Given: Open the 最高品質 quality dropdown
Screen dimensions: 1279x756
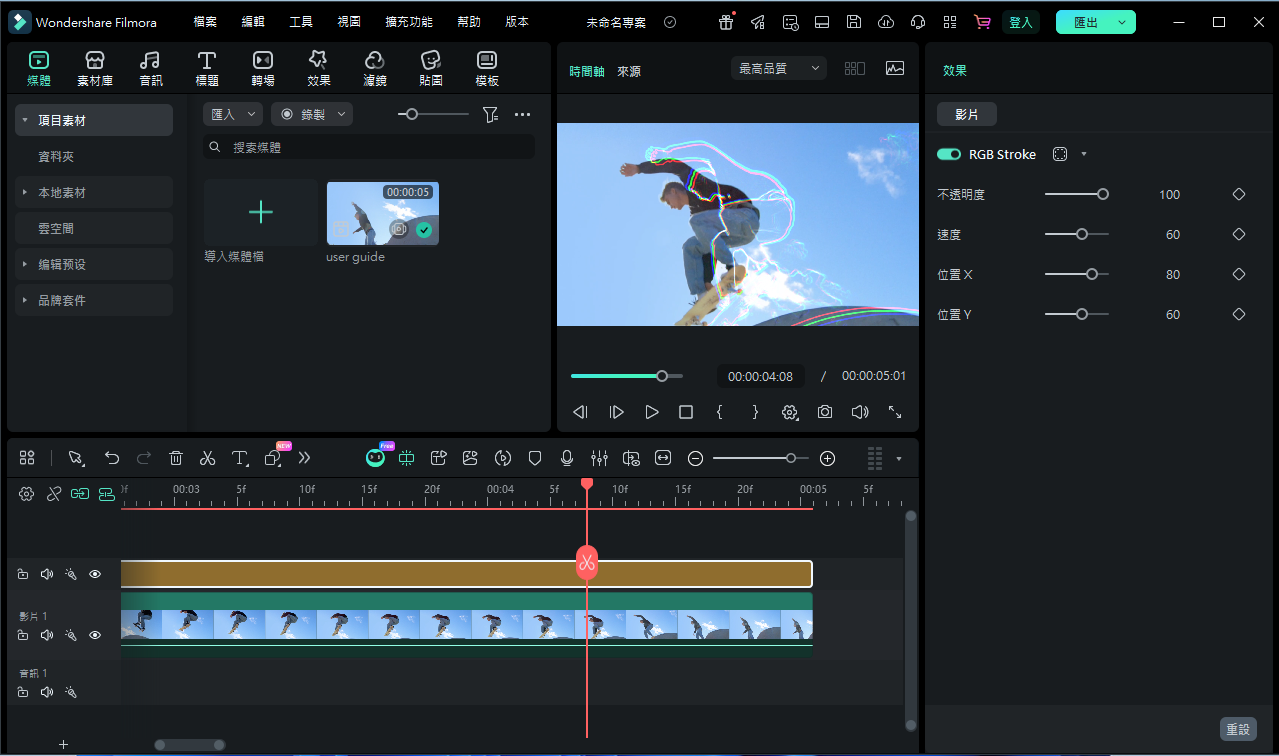Looking at the screenshot, I should (778, 68).
